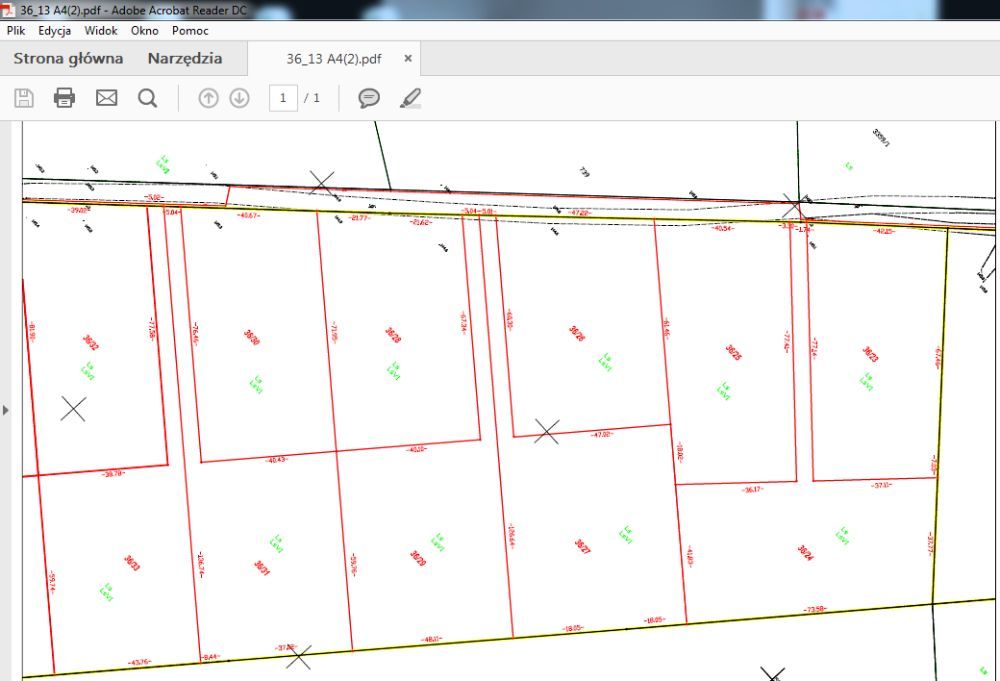The image size is (1000, 681).
Task: Add a comment with speech bubble icon
Action: coord(369,98)
